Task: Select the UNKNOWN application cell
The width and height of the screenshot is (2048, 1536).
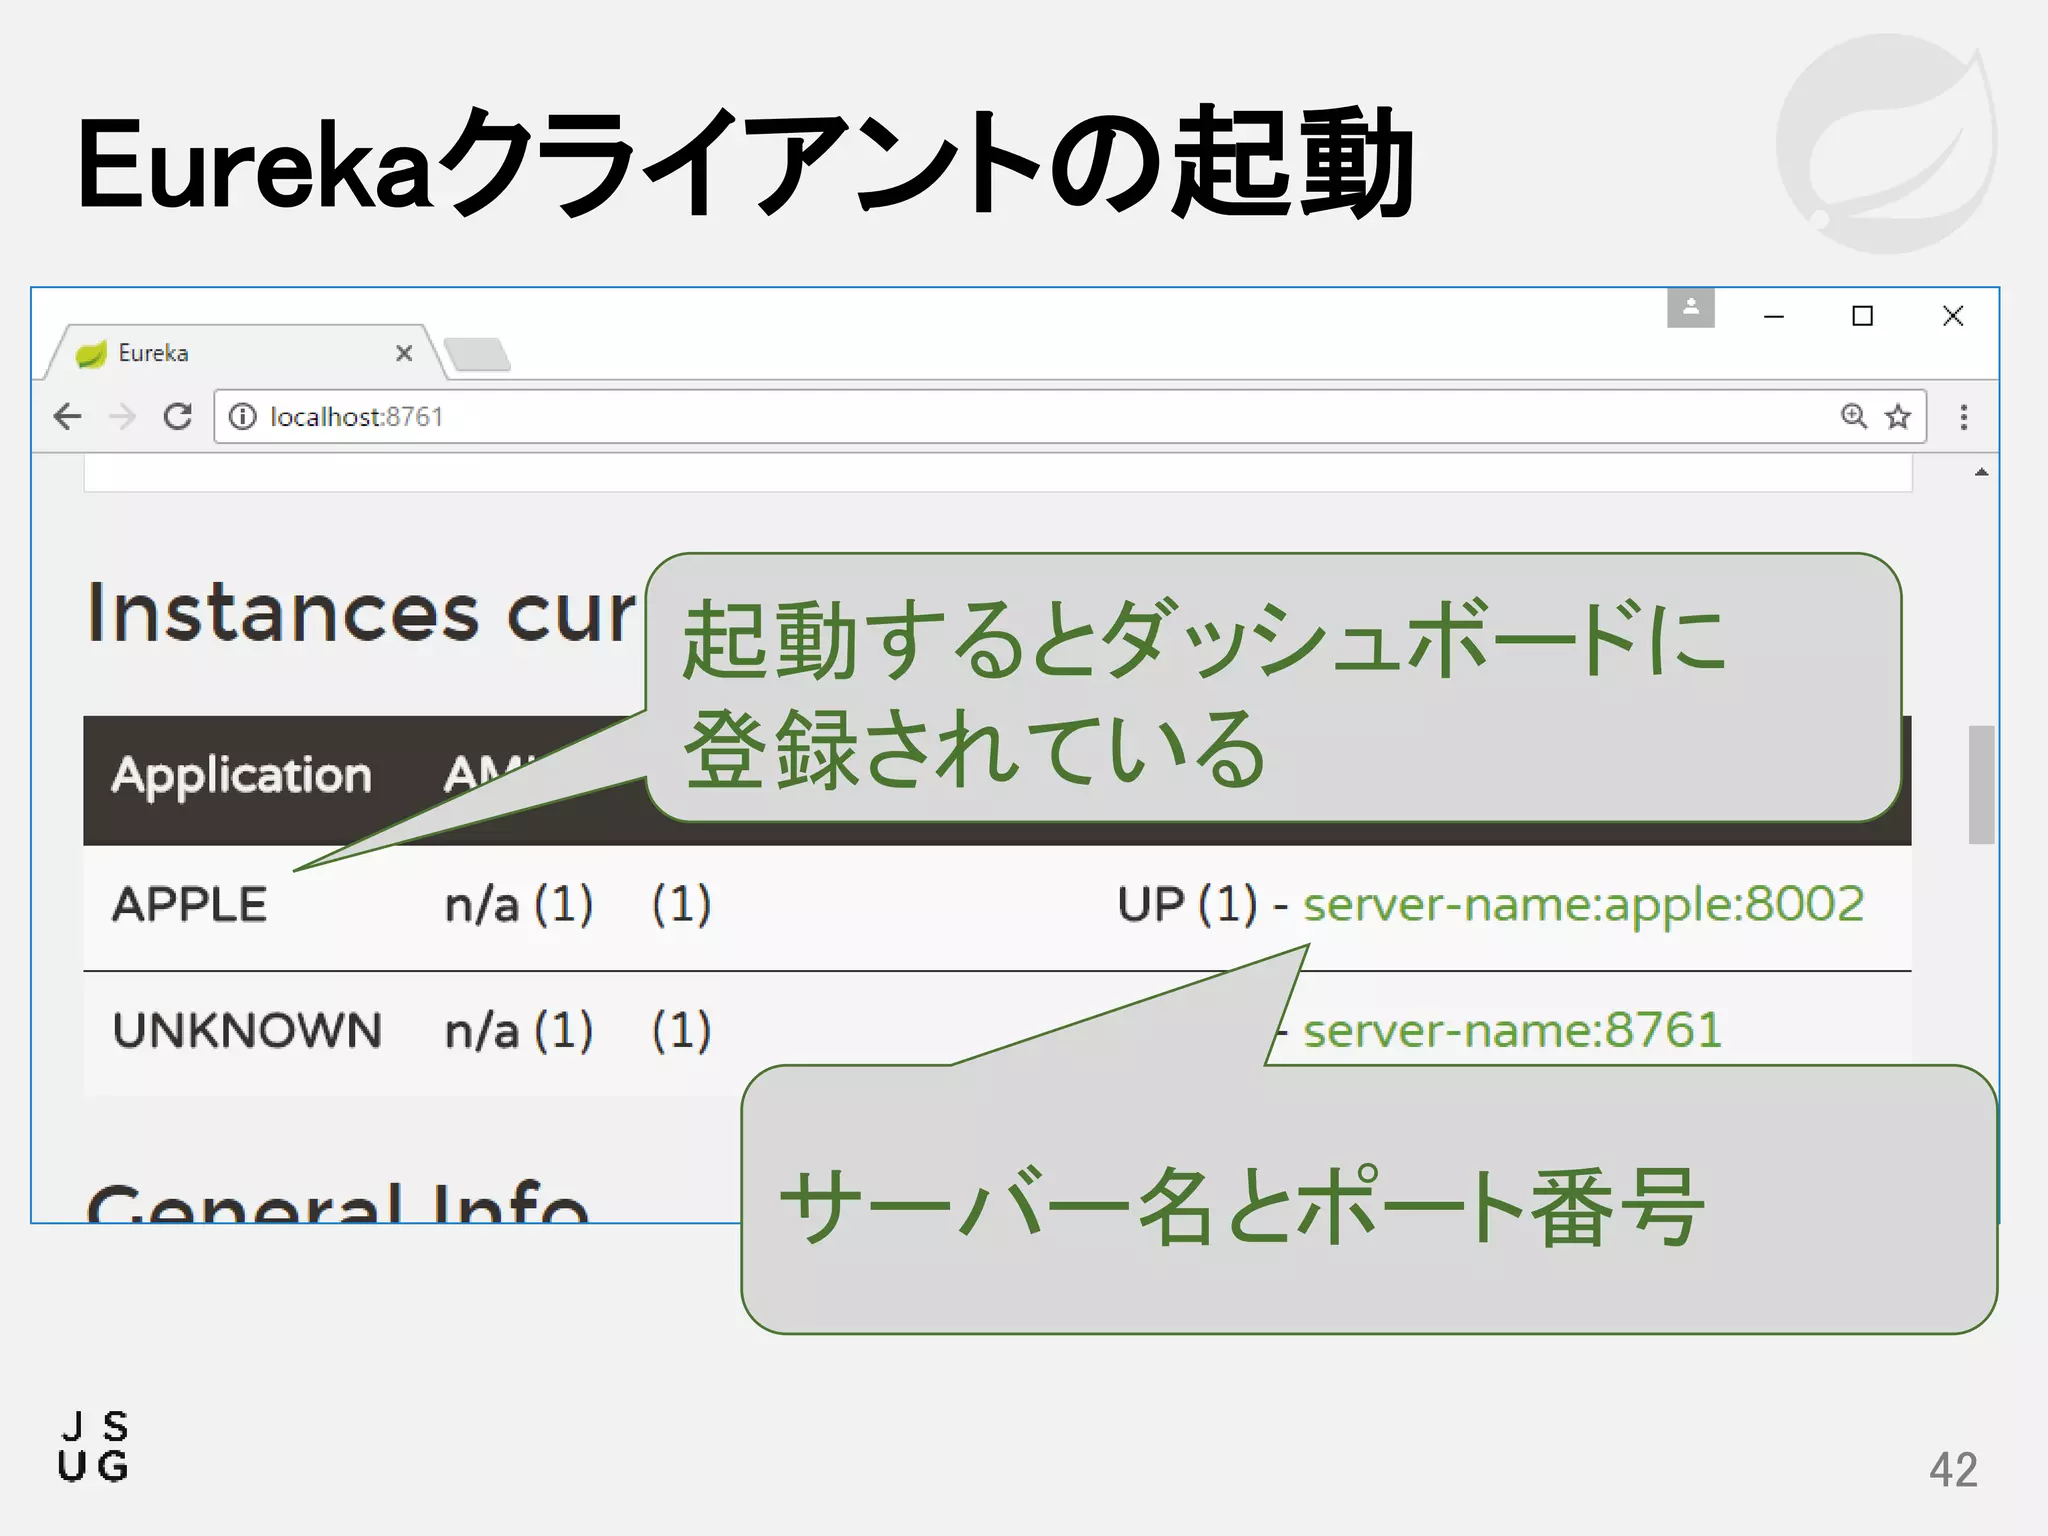Action: tap(247, 1031)
